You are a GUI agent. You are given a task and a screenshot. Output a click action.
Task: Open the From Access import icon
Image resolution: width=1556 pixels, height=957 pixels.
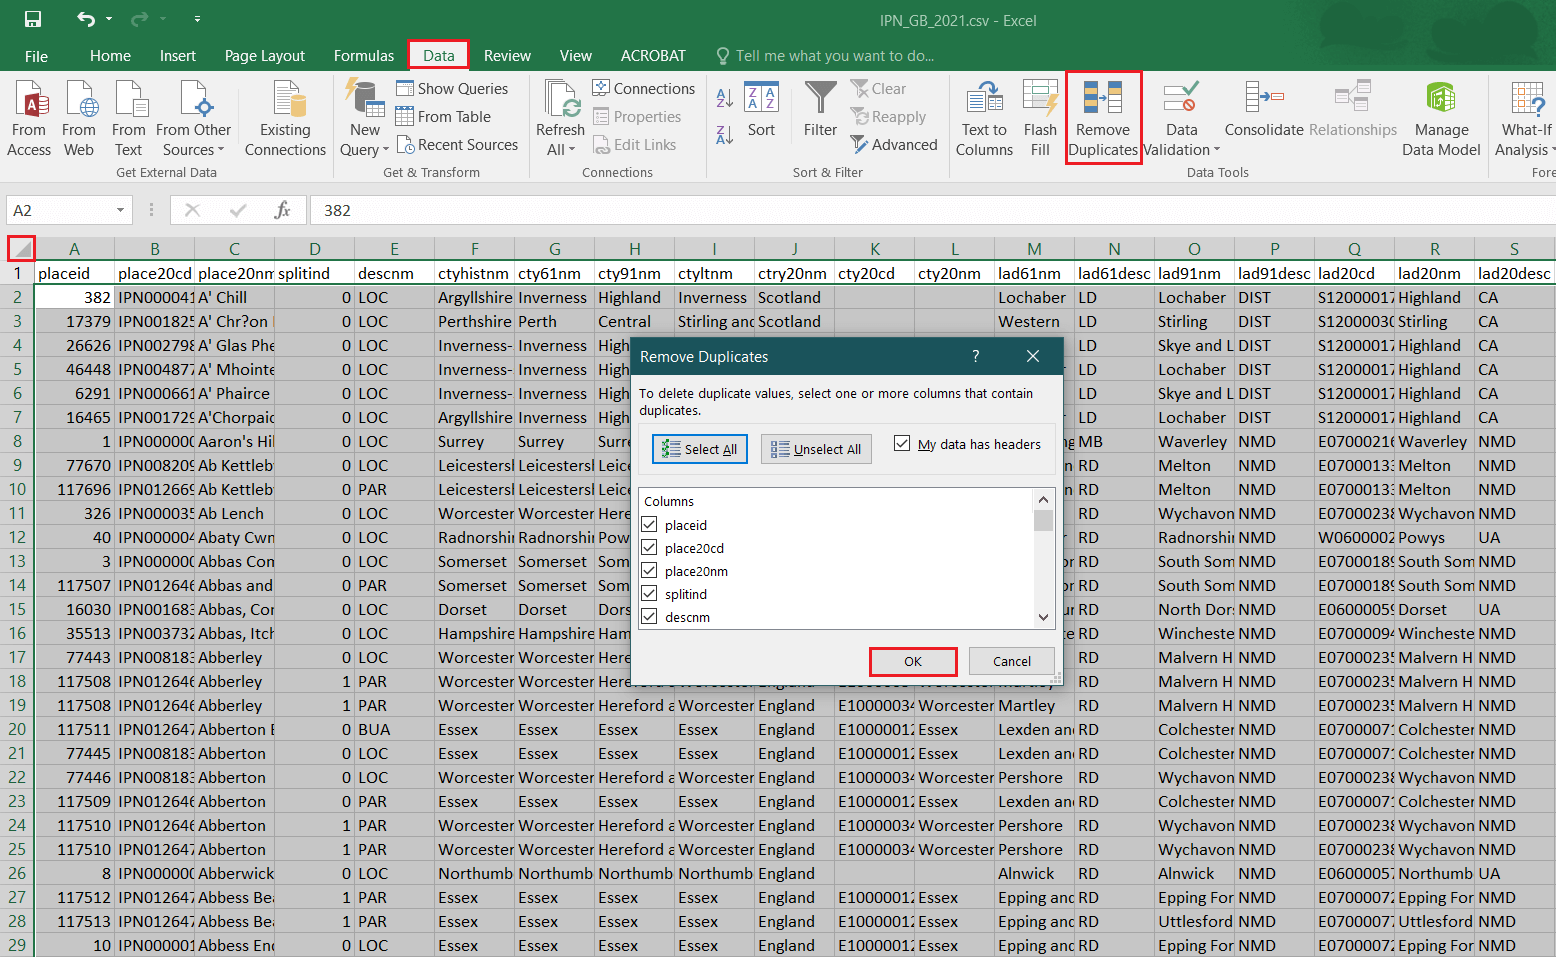[29, 119]
